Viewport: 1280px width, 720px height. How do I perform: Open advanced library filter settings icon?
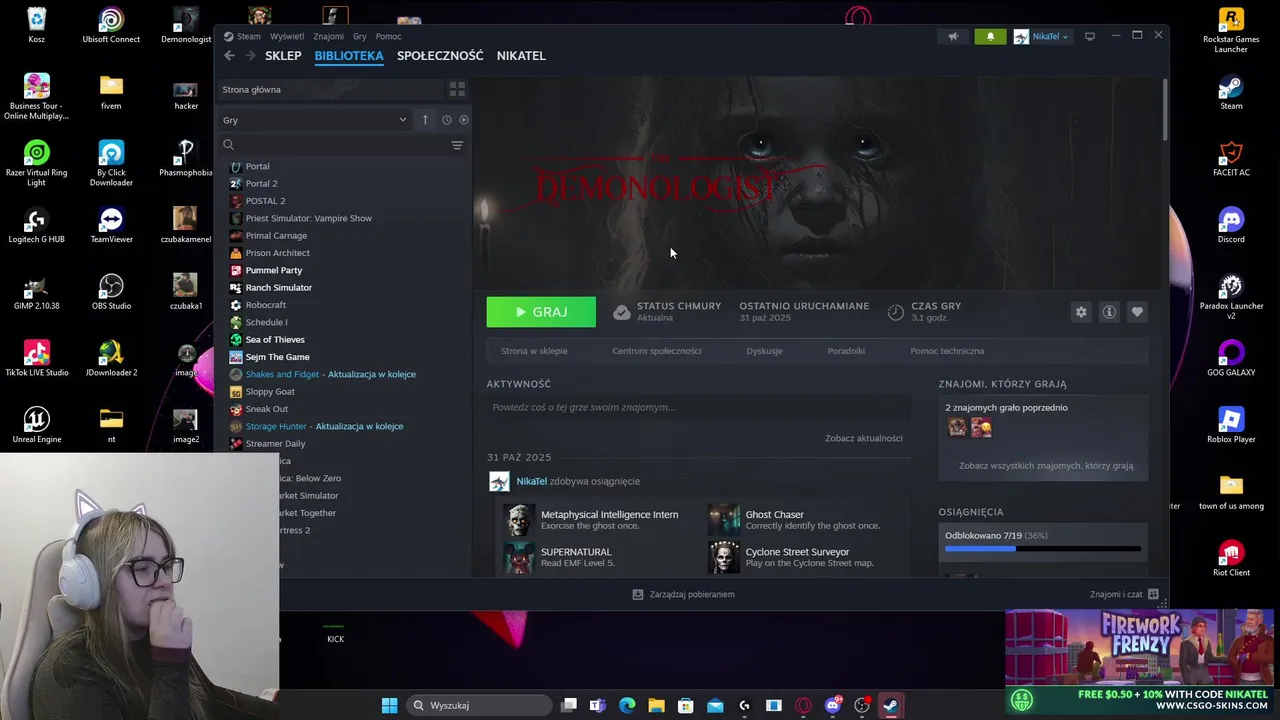[x=457, y=145]
